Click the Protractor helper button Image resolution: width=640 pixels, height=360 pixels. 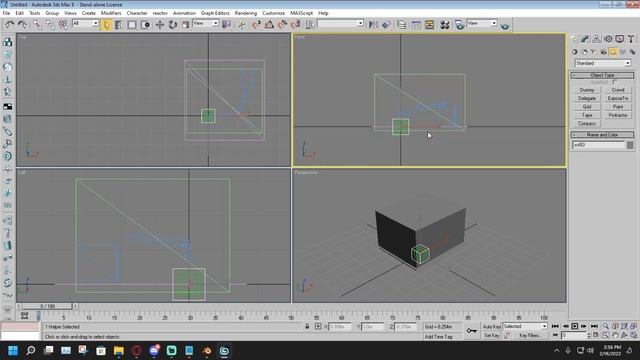(618, 115)
